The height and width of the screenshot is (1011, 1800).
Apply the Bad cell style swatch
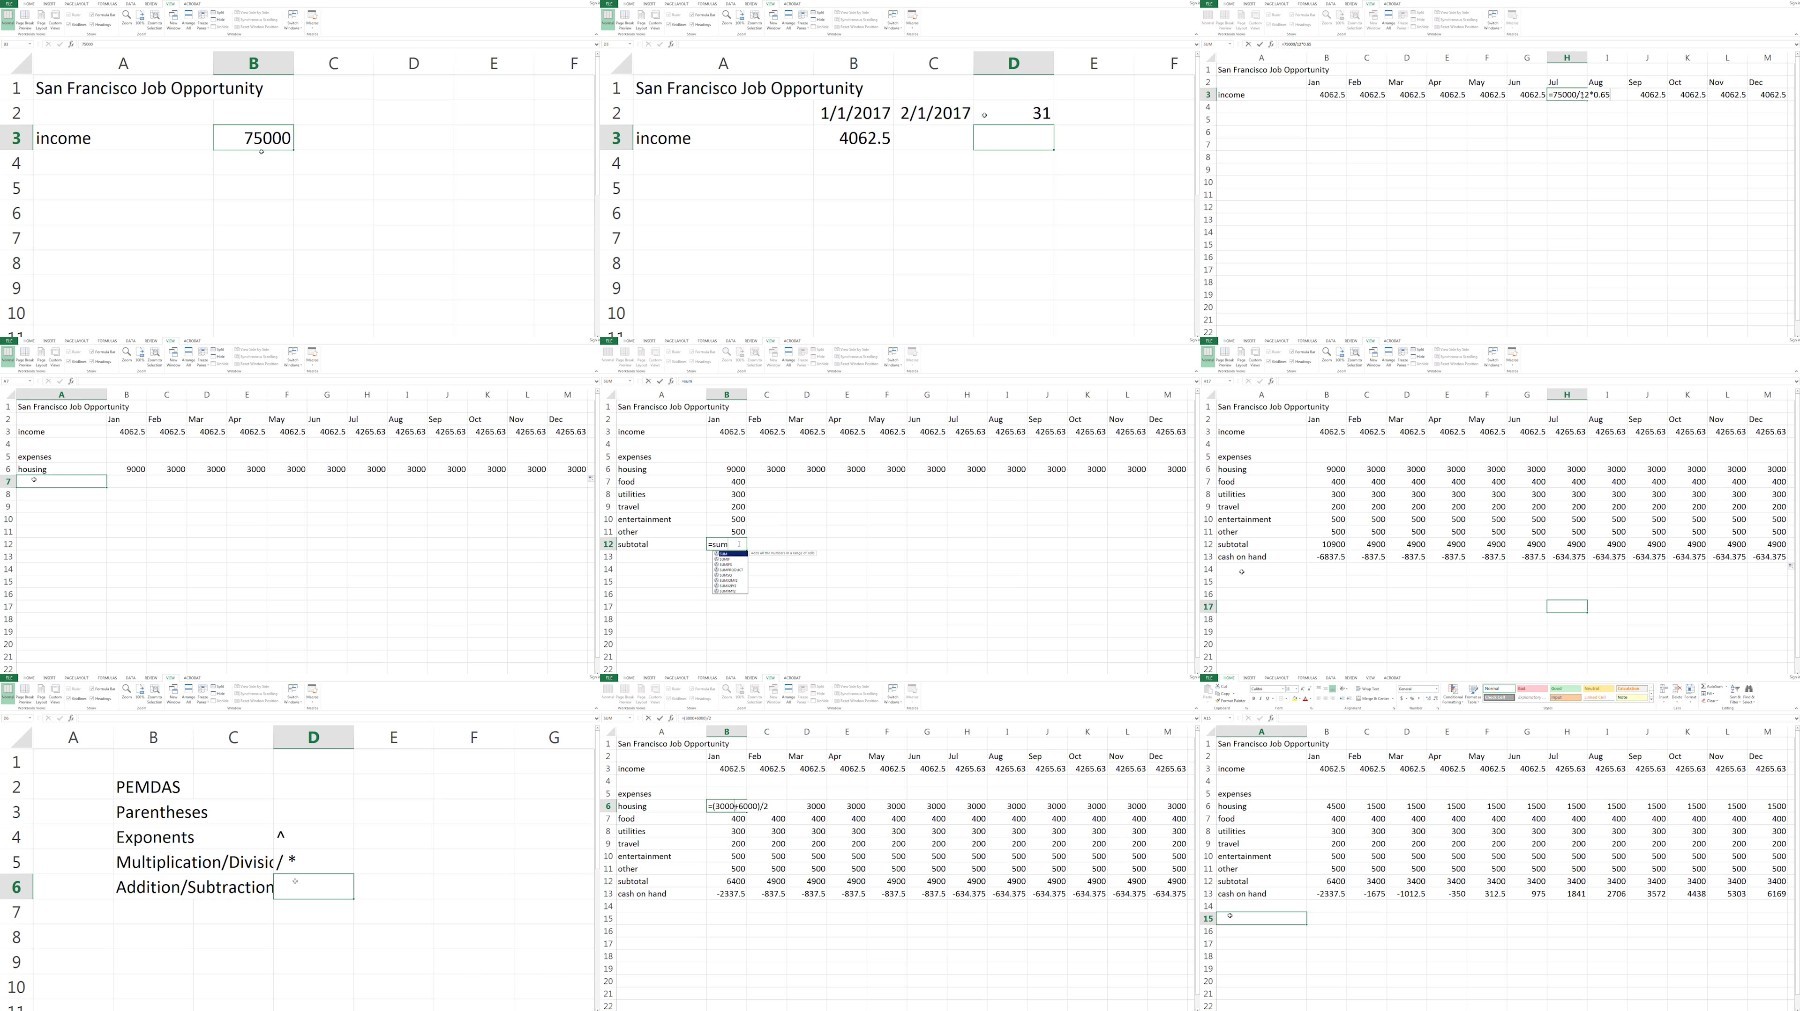pyautogui.click(x=1532, y=689)
